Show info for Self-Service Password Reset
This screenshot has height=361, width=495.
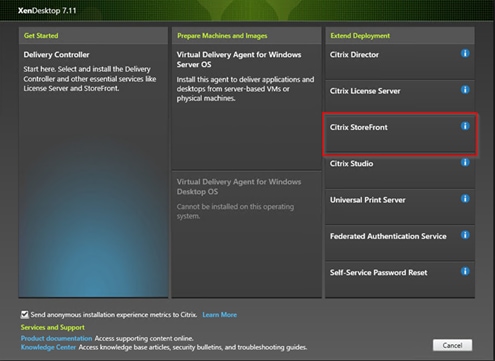[x=465, y=271]
